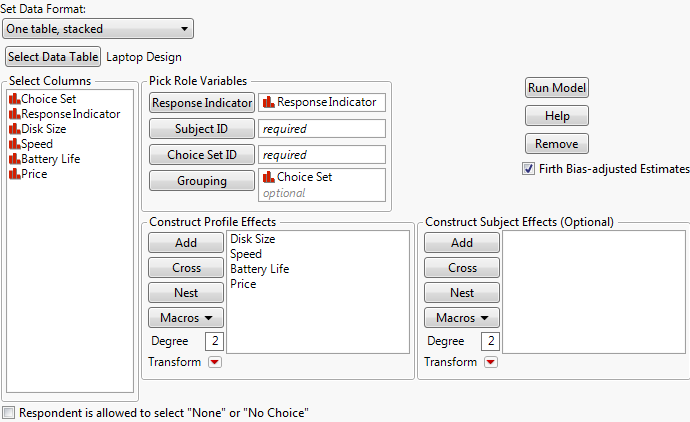Click the Response Indicator column icon in list
Image resolution: width=690 pixels, height=422 pixels.
click(x=14, y=114)
